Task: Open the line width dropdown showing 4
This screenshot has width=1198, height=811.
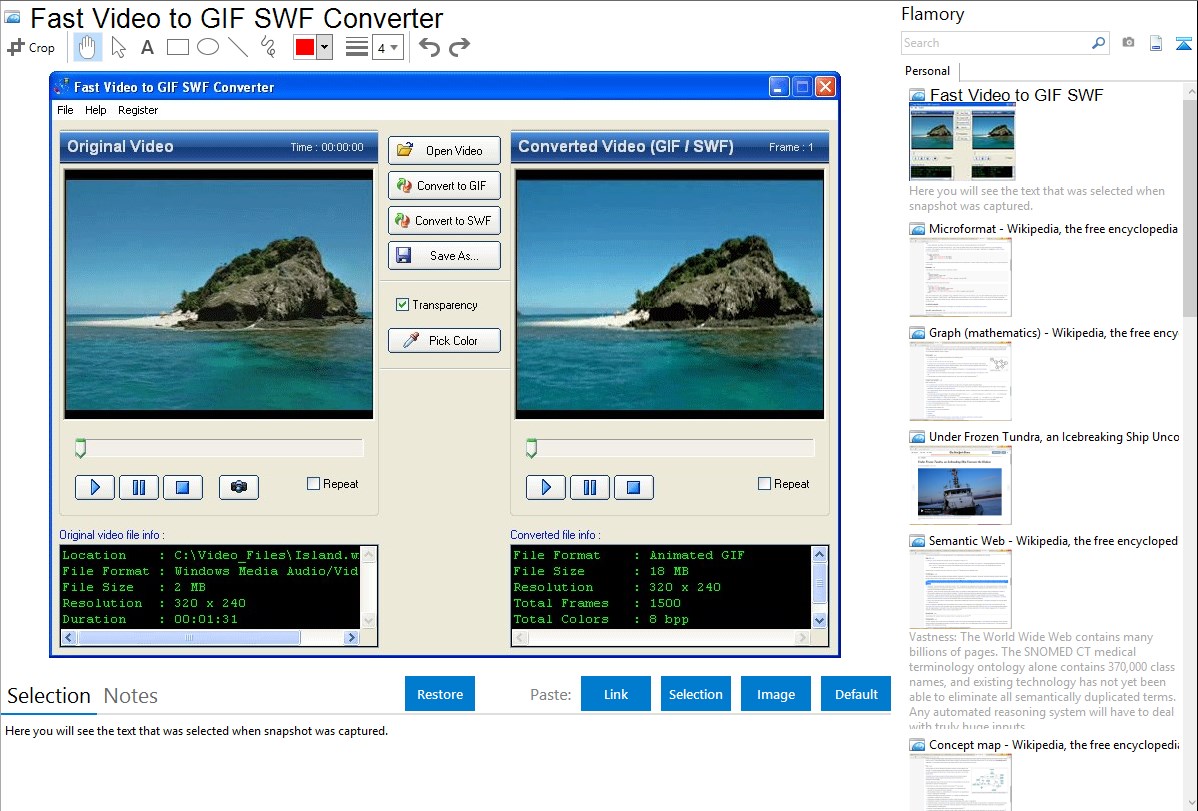Action: click(x=388, y=48)
